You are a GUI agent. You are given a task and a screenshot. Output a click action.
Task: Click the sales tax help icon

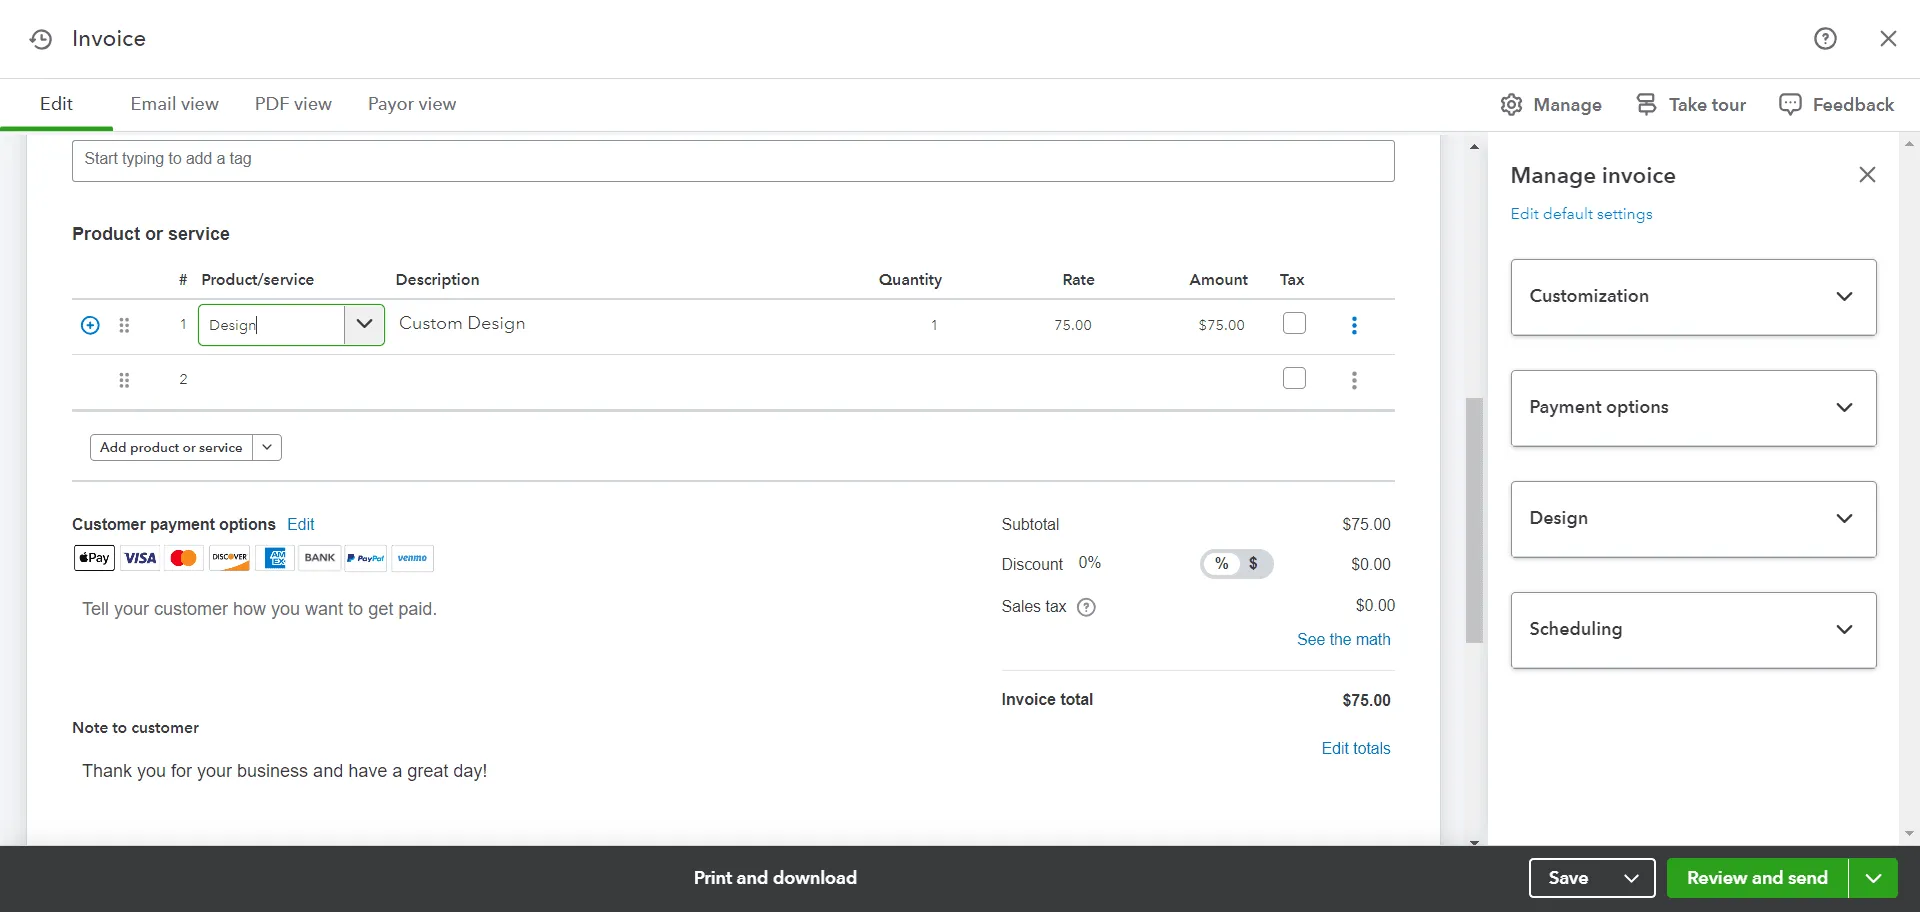pos(1088,607)
